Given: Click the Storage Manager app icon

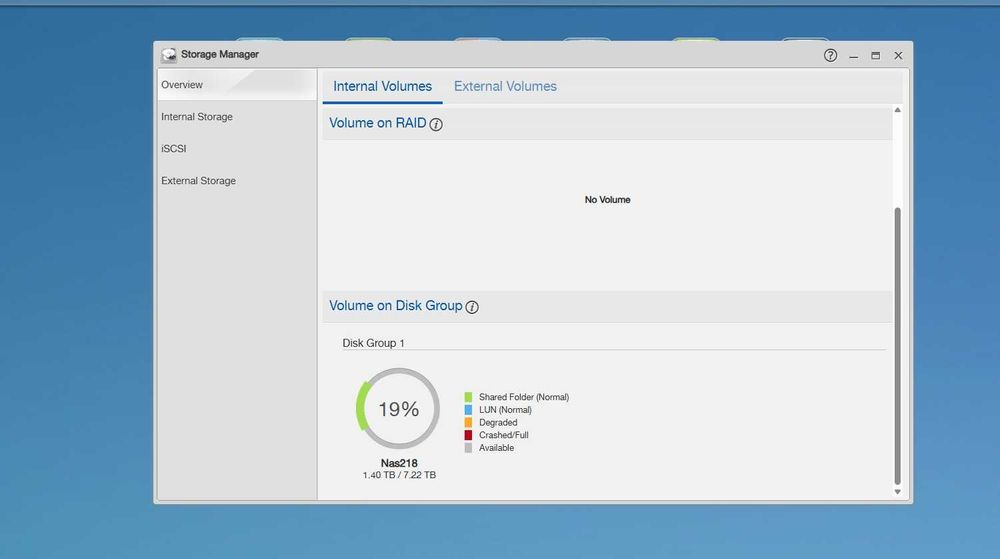Looking at the screenshot, I should tap(168, 55).
